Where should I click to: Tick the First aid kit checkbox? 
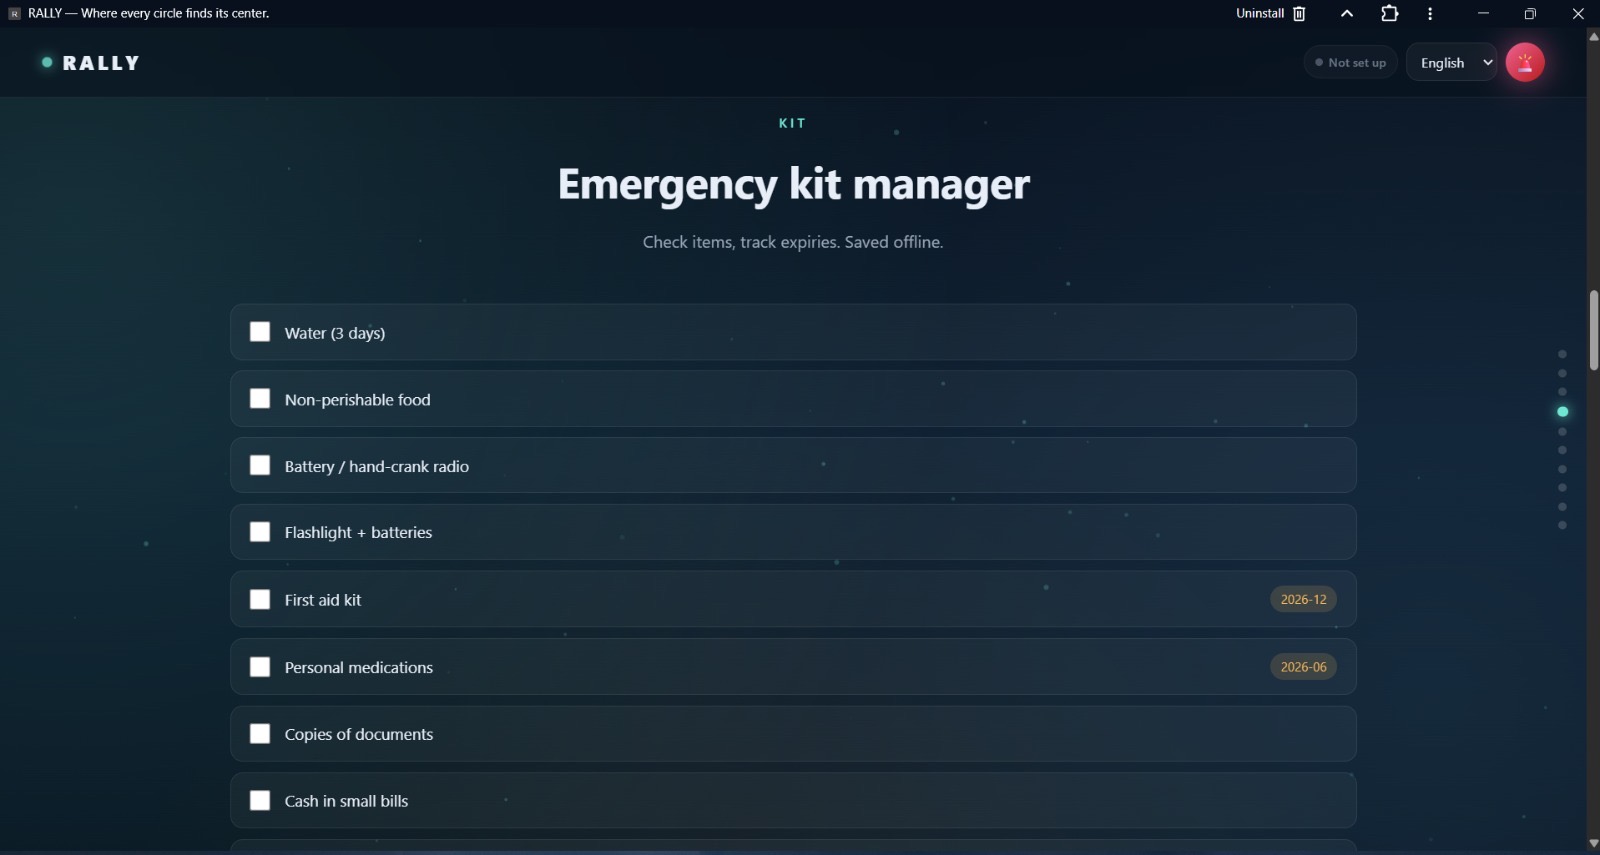coord(260,599)
